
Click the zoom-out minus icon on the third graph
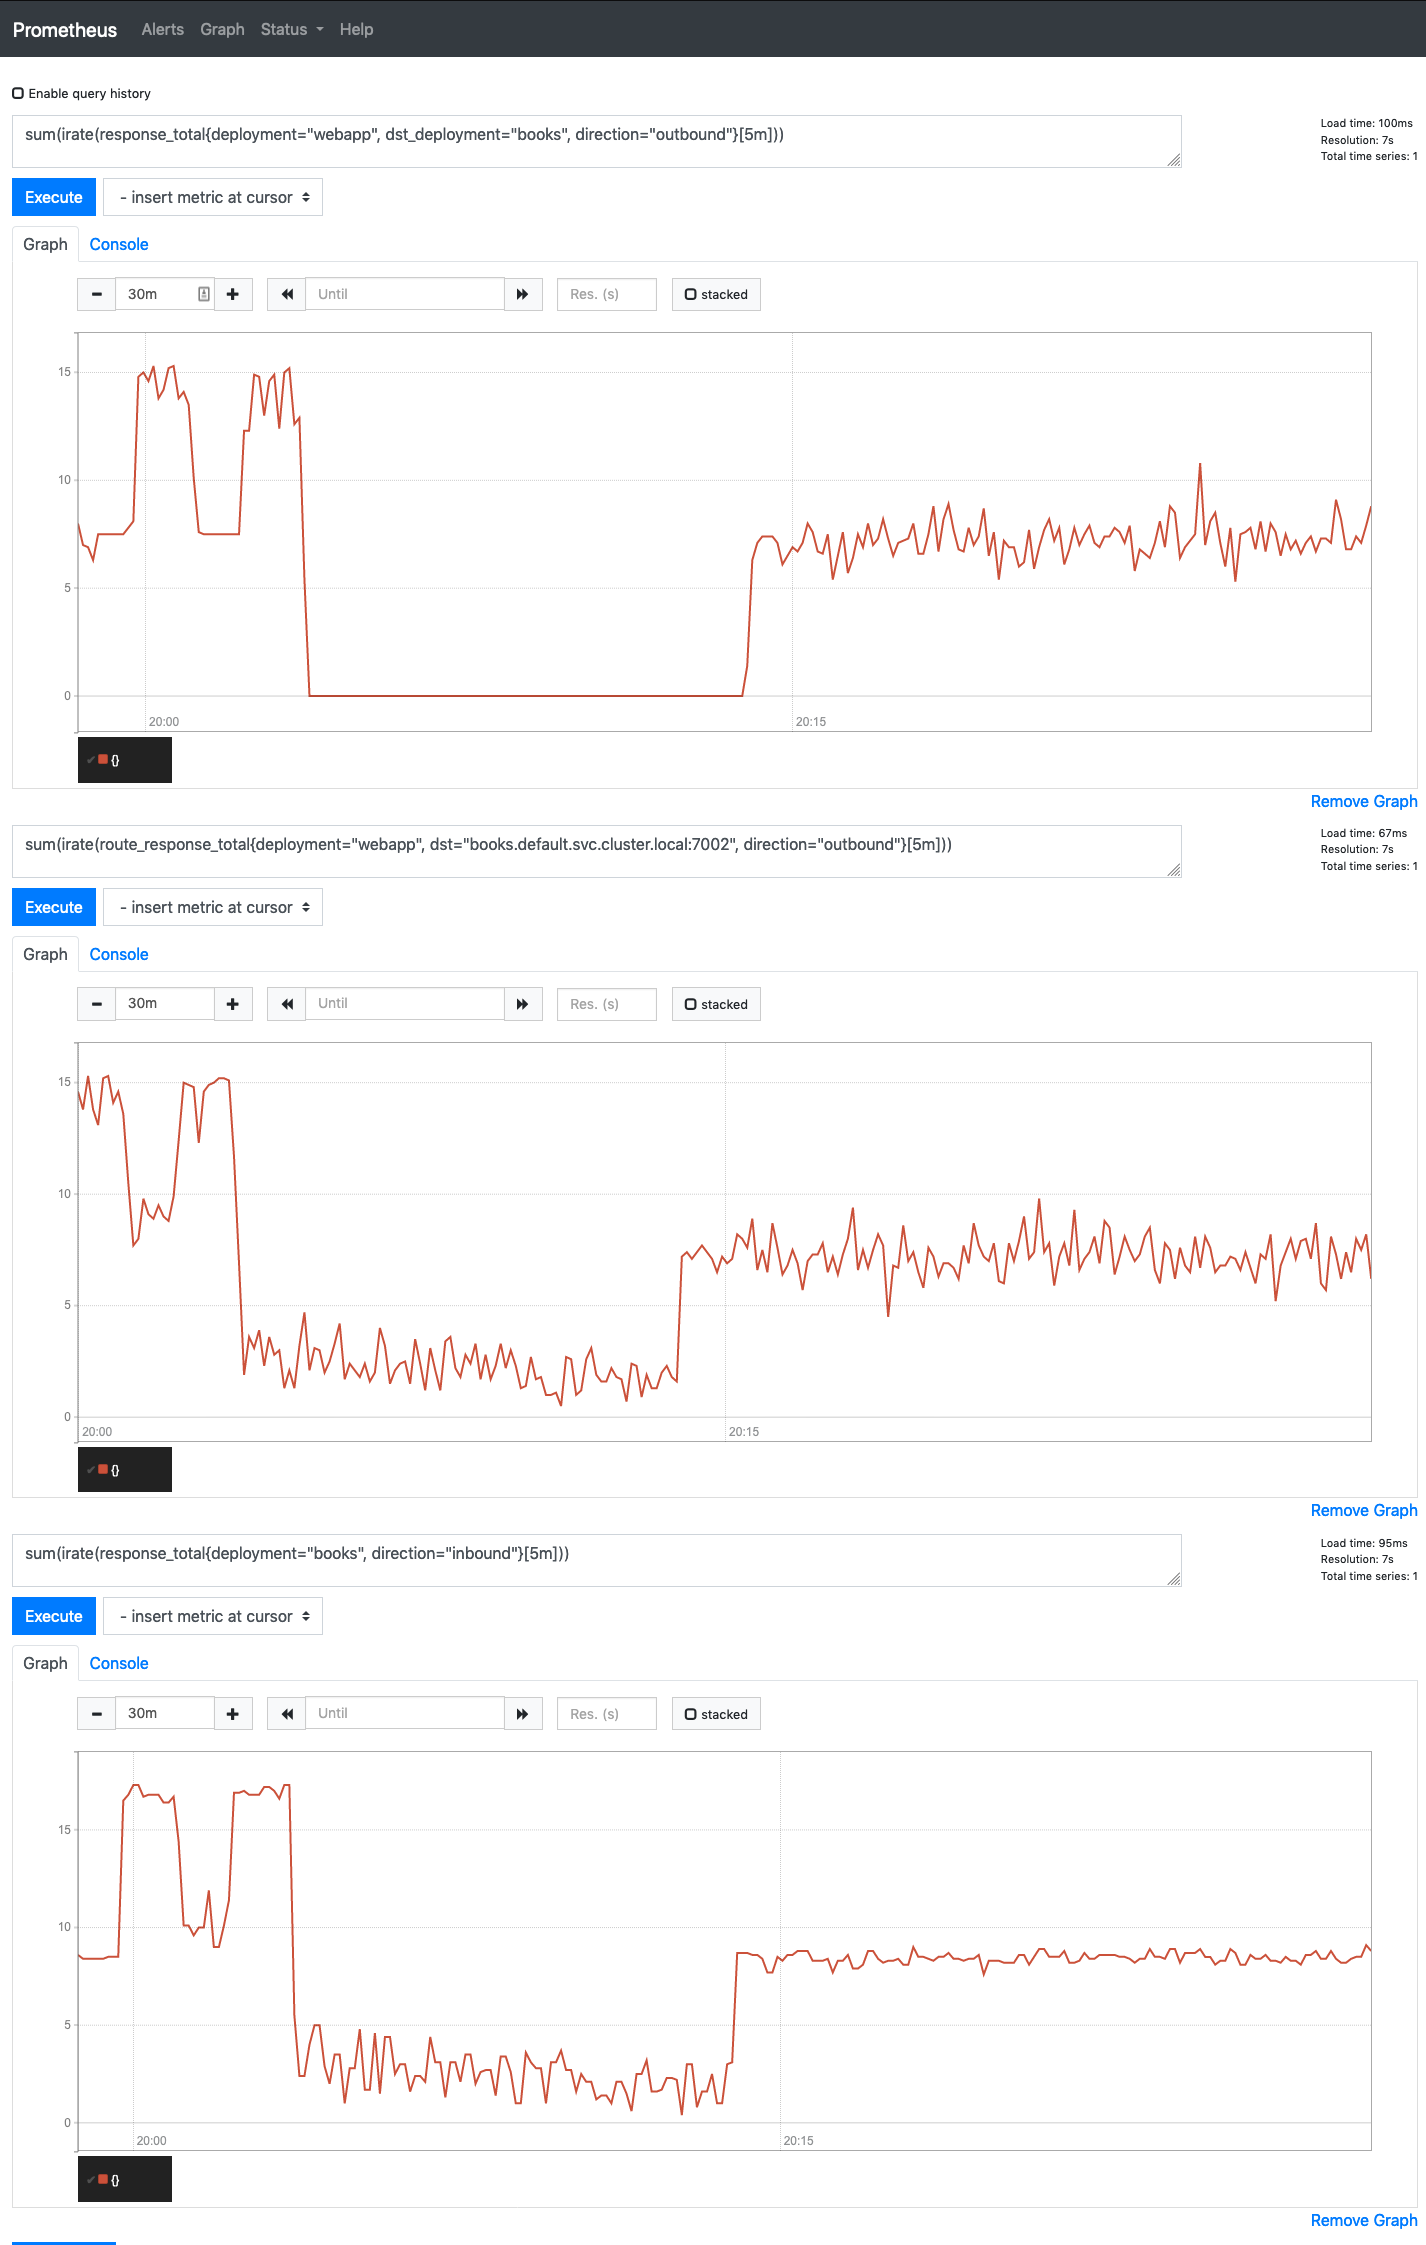[x=96, y=1712]
